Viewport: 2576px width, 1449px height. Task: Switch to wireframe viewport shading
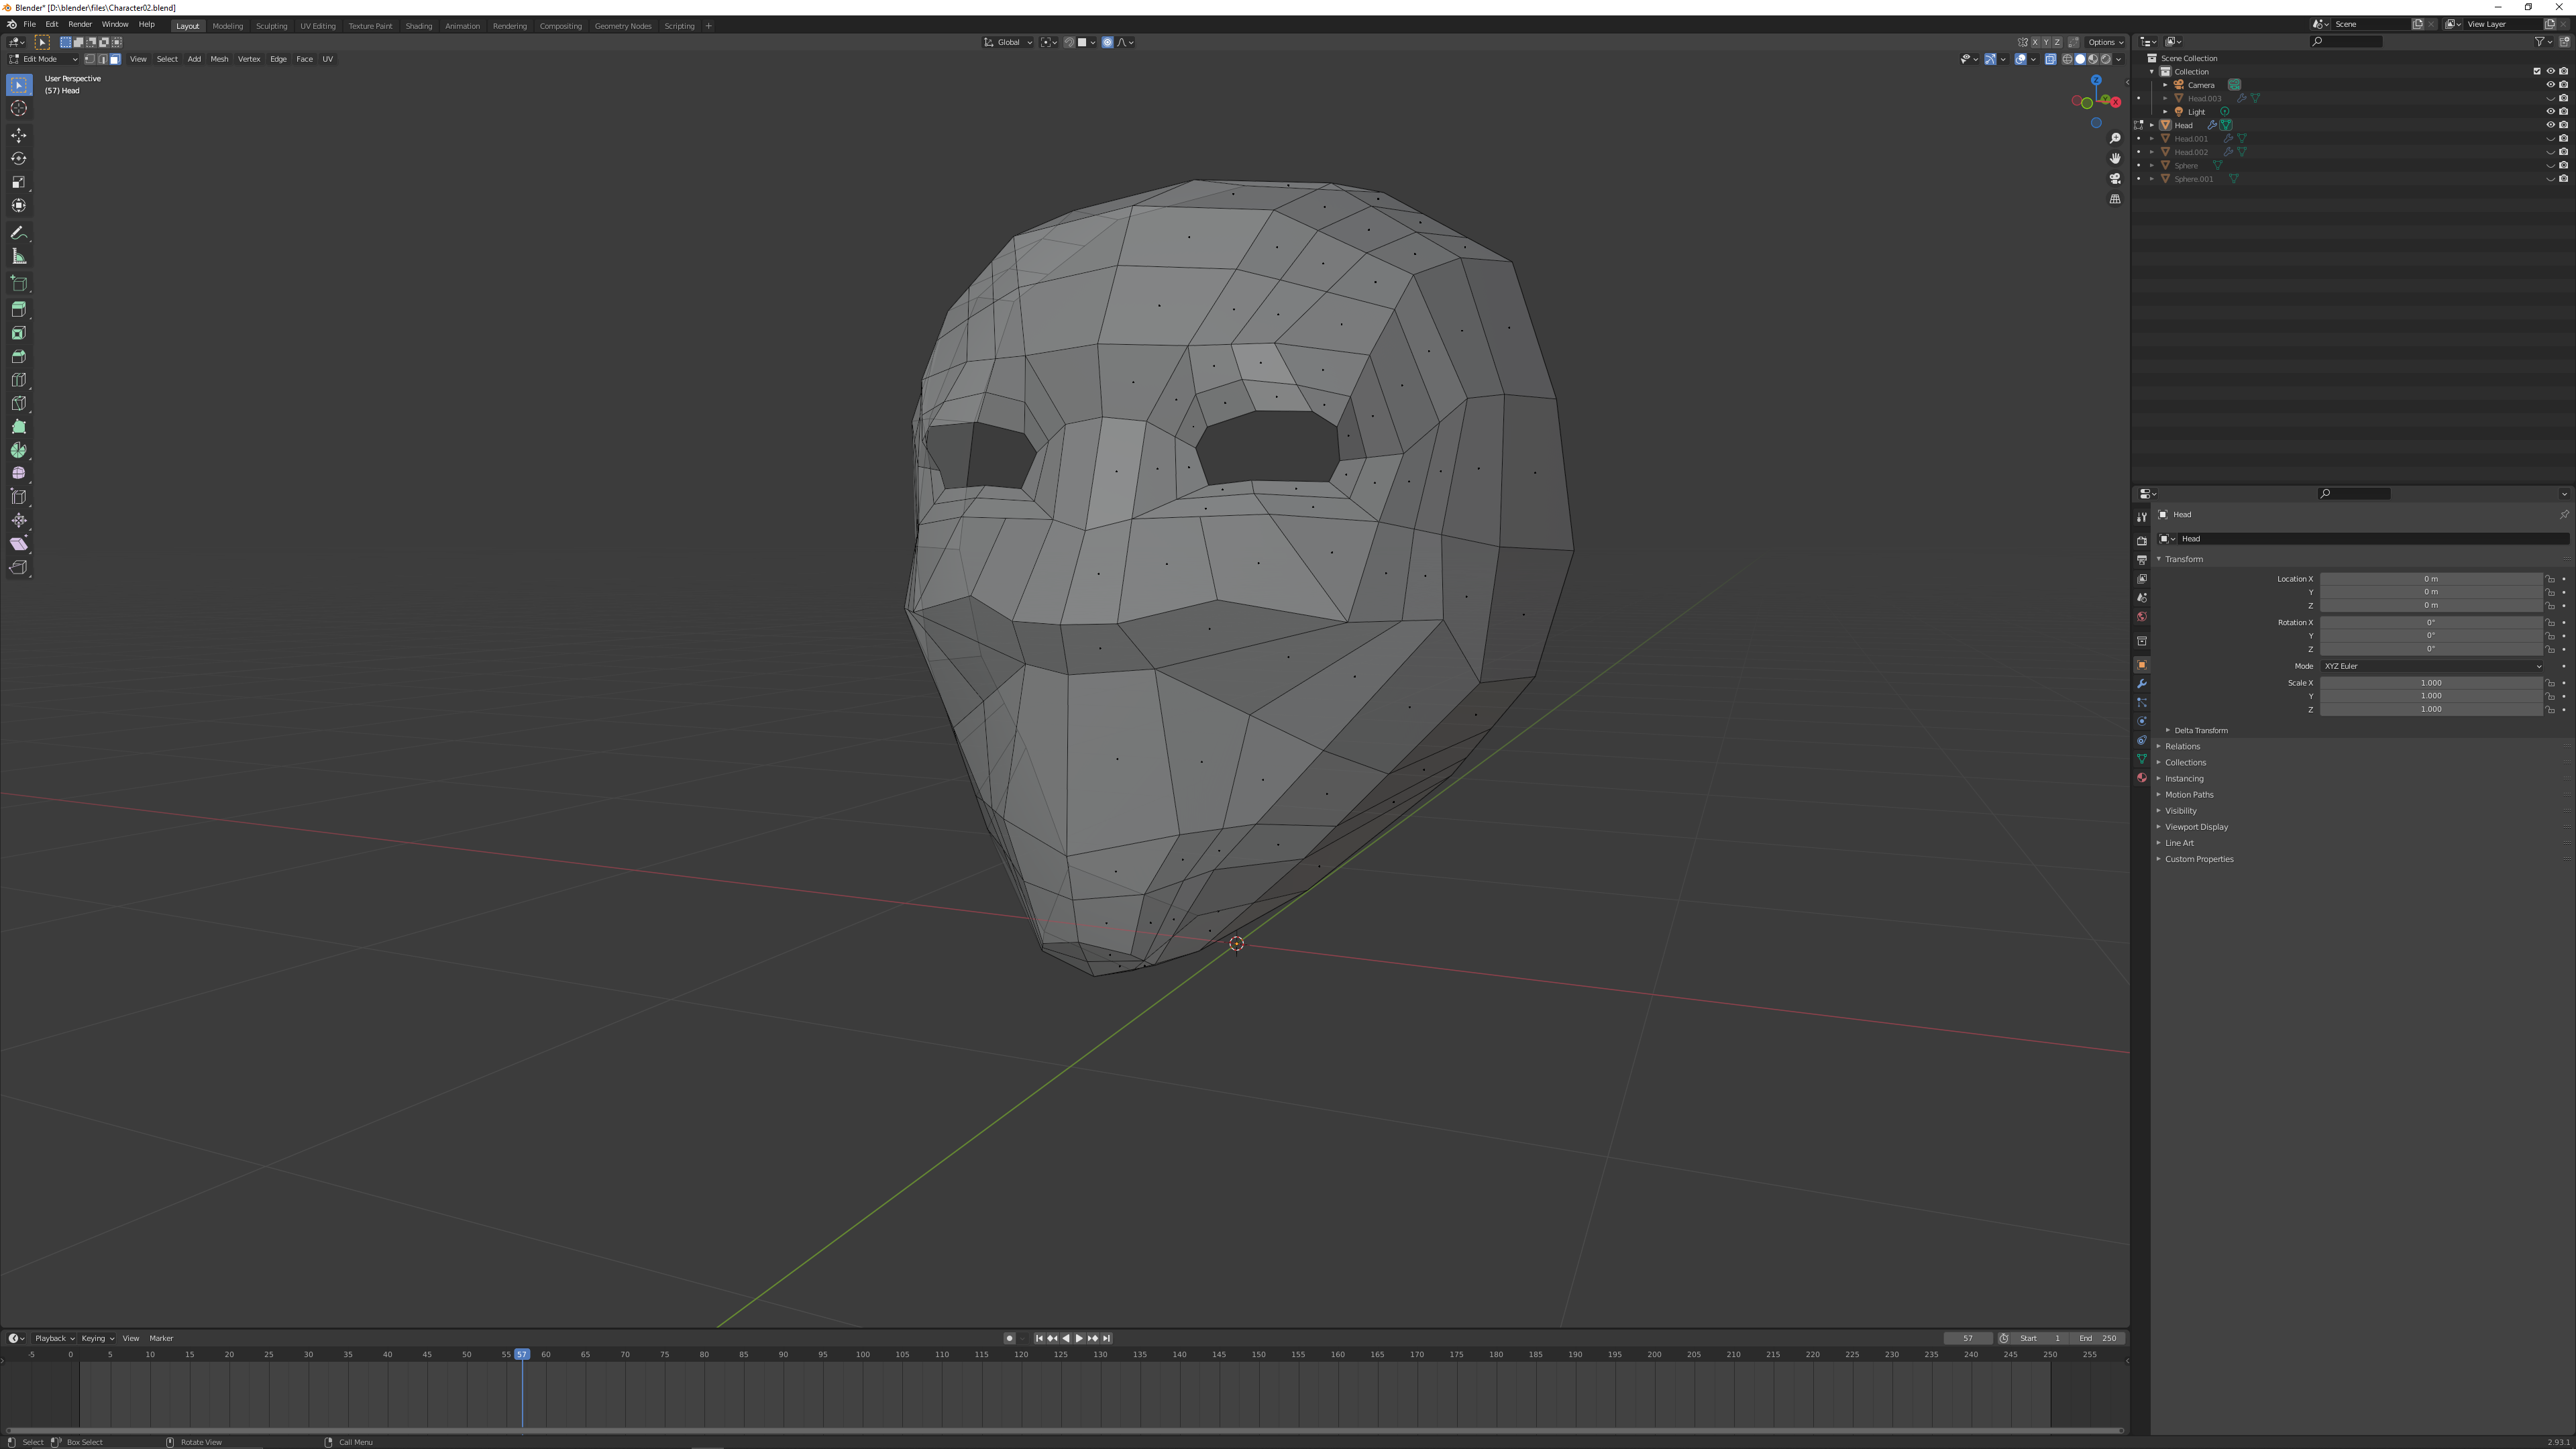tap(2068, 59)
